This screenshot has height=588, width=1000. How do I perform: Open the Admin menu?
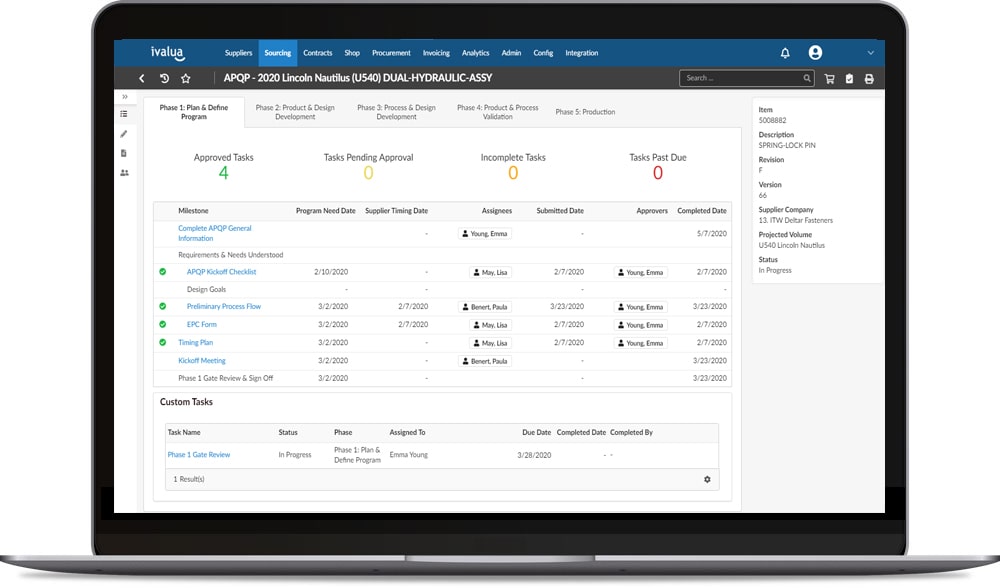(x=511, y=53)
